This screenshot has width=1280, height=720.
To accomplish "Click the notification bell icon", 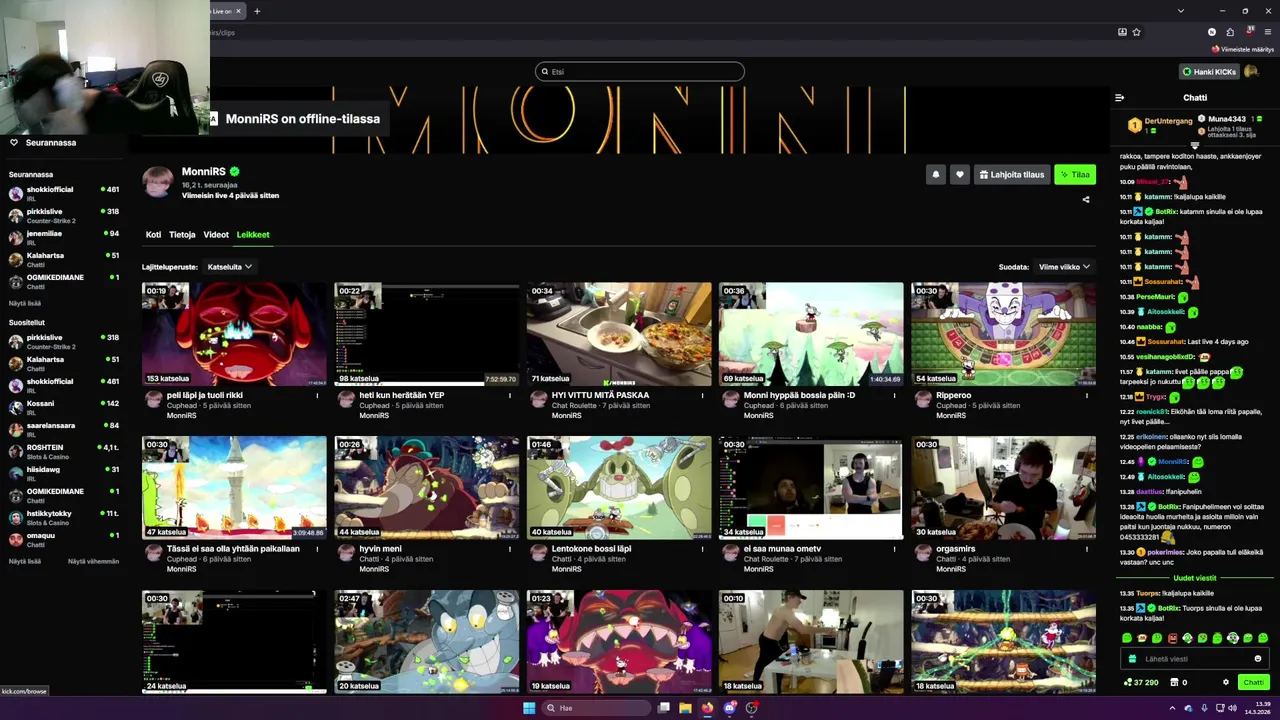I will click(x=936, y=175).
